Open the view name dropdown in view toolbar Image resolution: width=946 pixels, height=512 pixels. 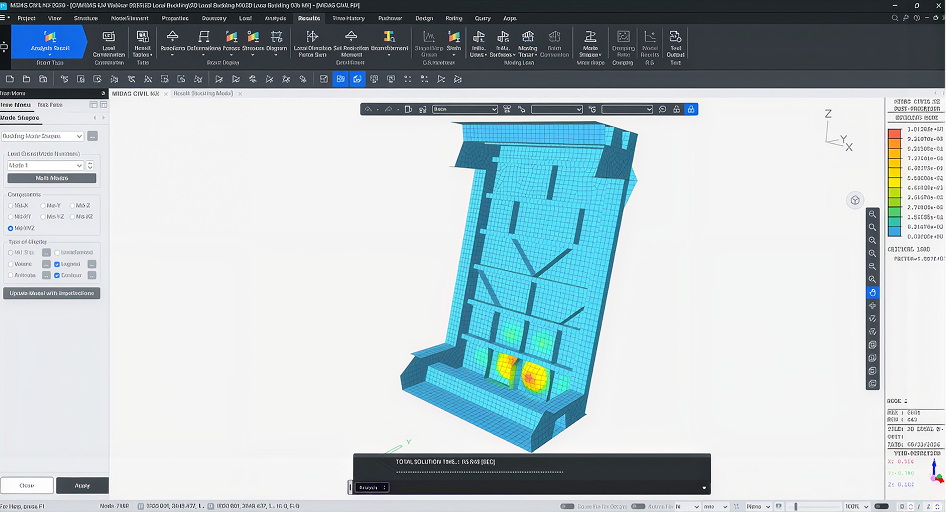(x=465, y=109)
